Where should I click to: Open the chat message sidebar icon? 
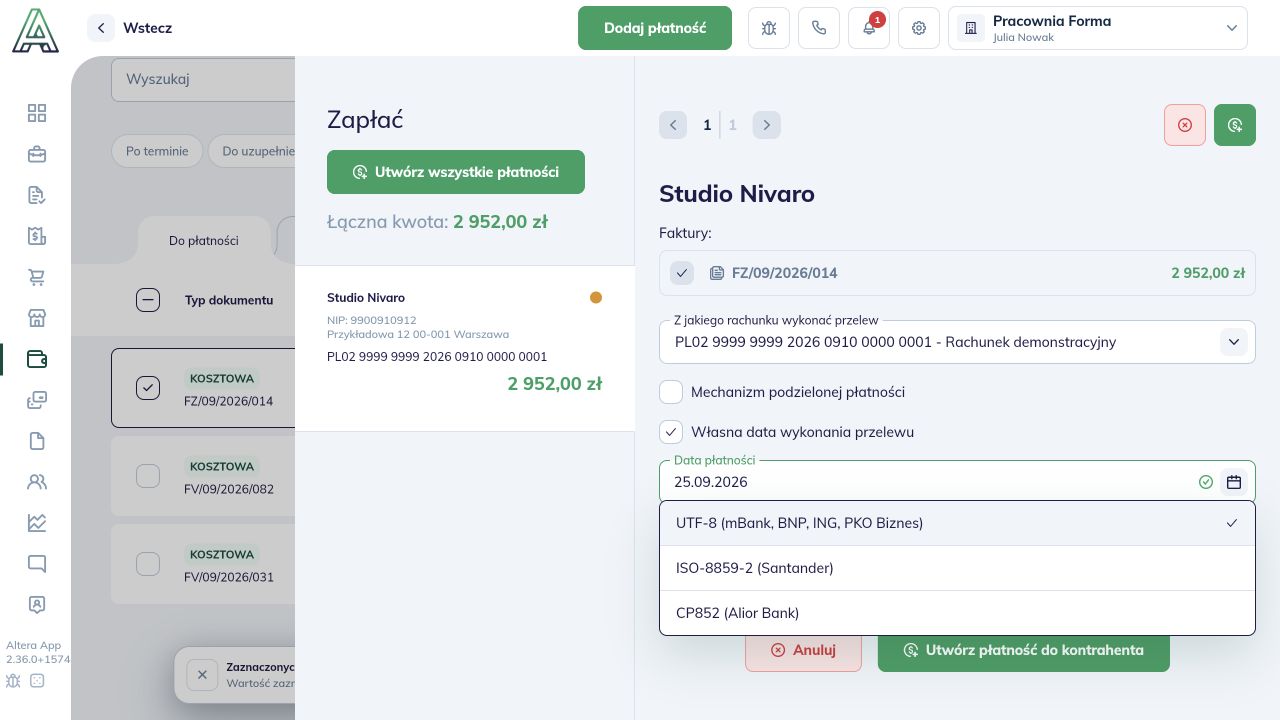coord(37,564)
